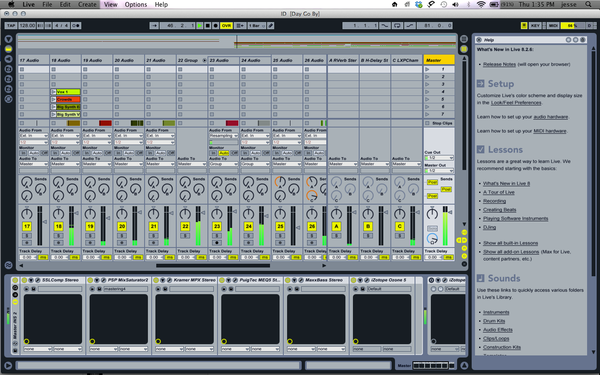Open the Cue Out dropdown
The image size is (600, 375).
coord(439,158)
